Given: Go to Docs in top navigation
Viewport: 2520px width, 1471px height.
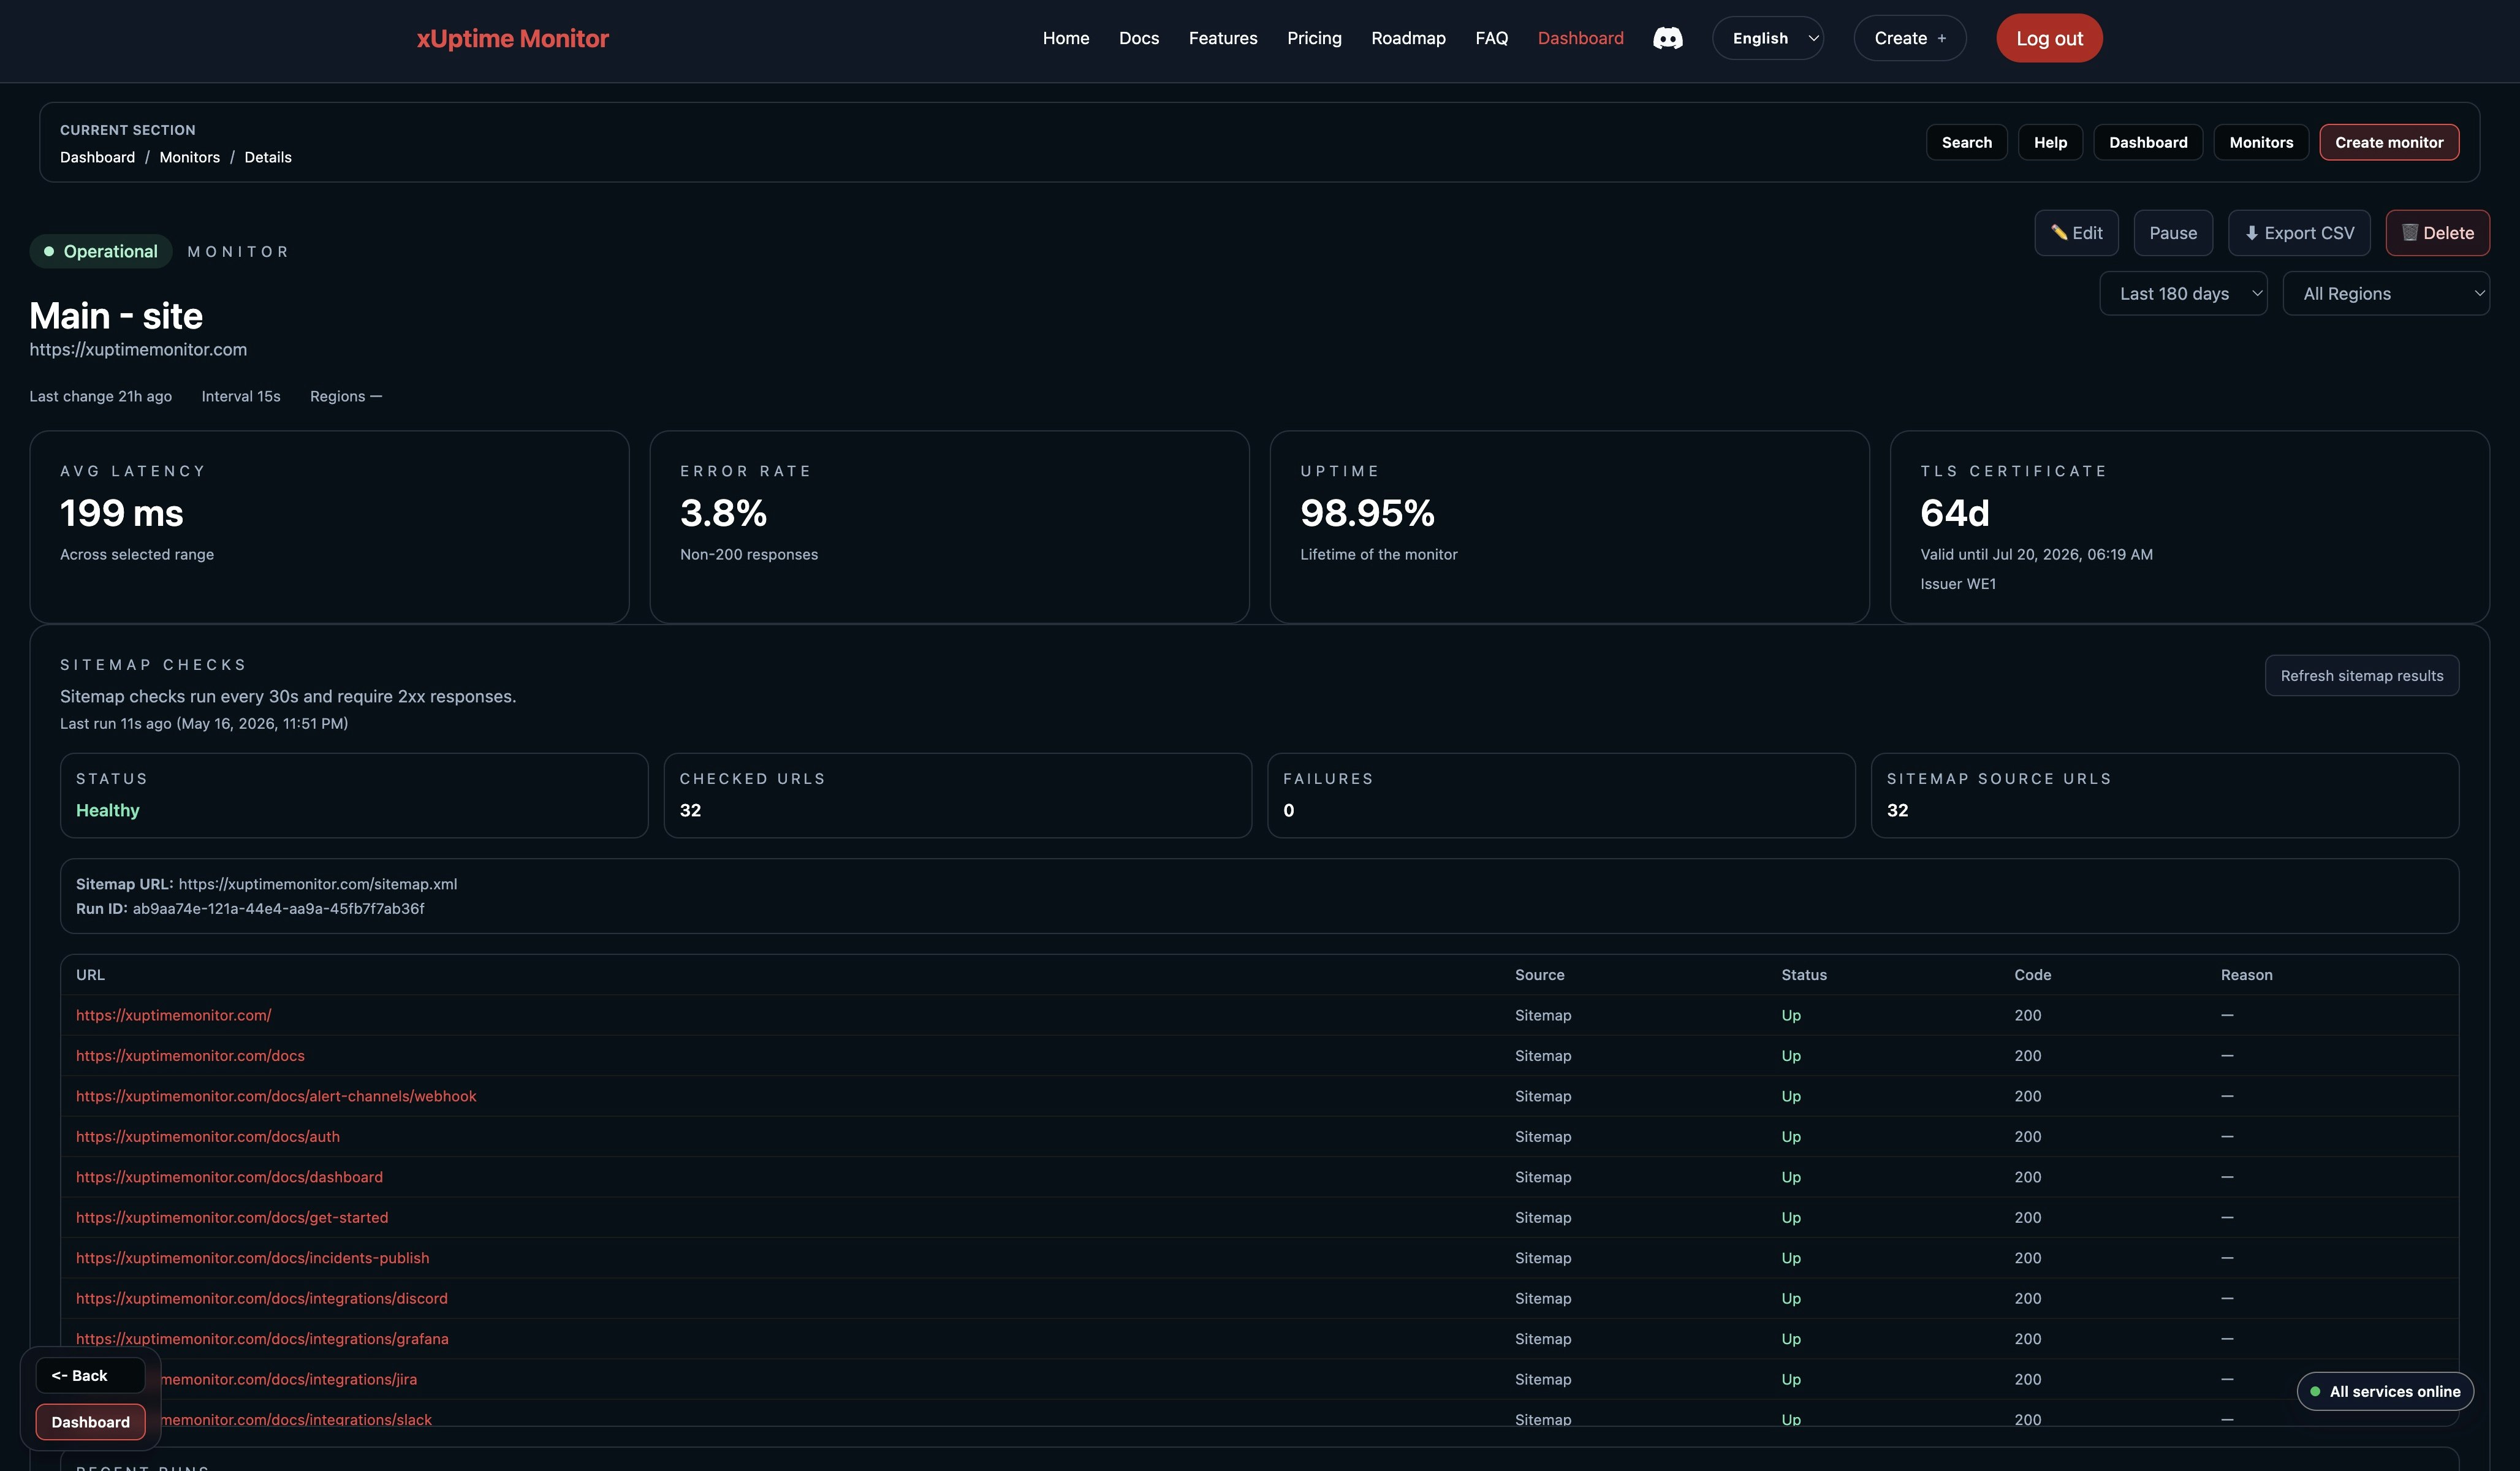Looking at the screenshot, I should [1139, 38].
